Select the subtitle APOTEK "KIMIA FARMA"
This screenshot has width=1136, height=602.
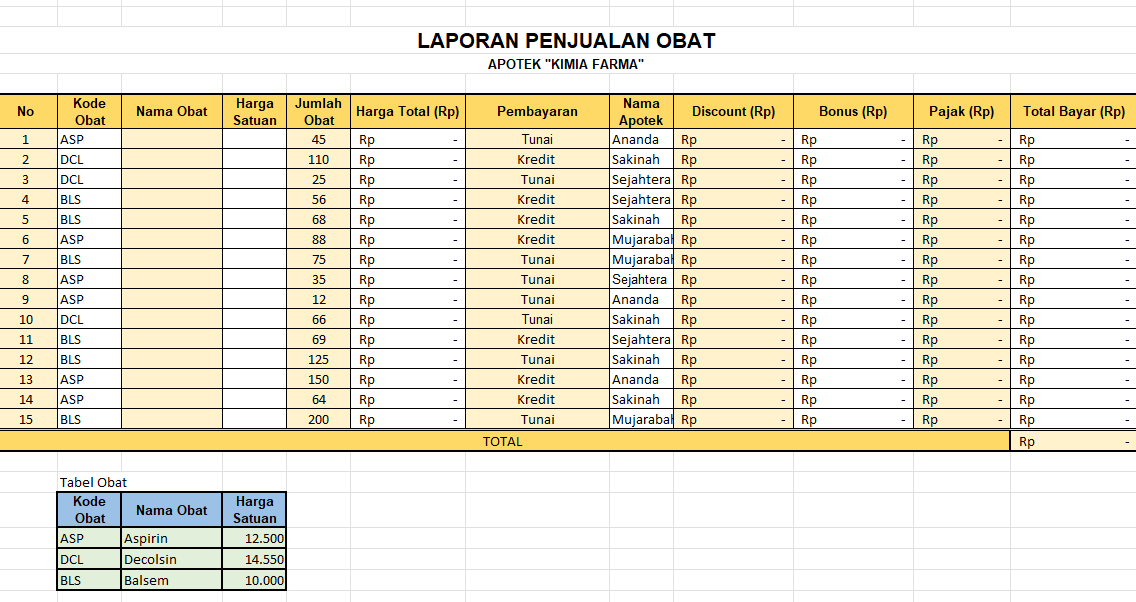click(x=566, y=64)
